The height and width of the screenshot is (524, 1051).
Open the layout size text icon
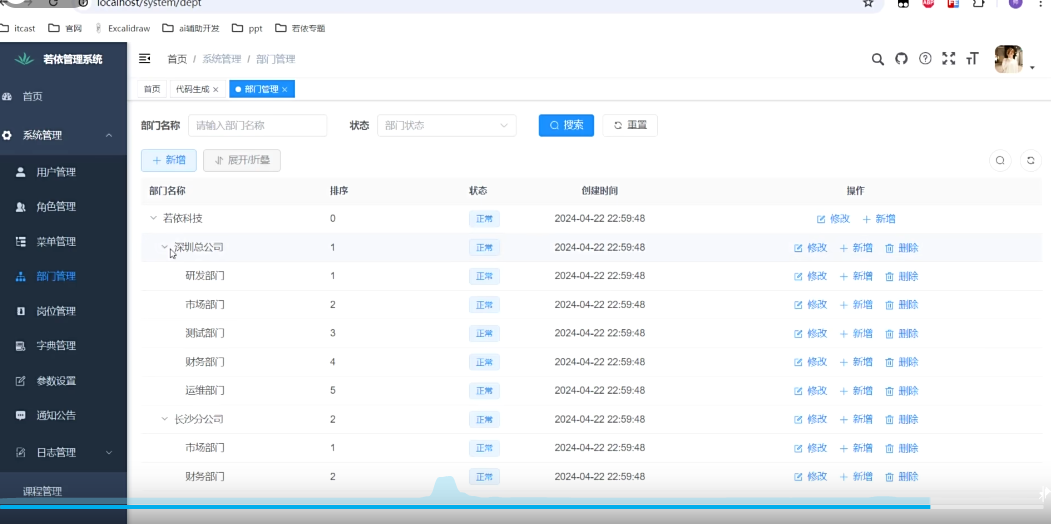[x=972, y=59]
